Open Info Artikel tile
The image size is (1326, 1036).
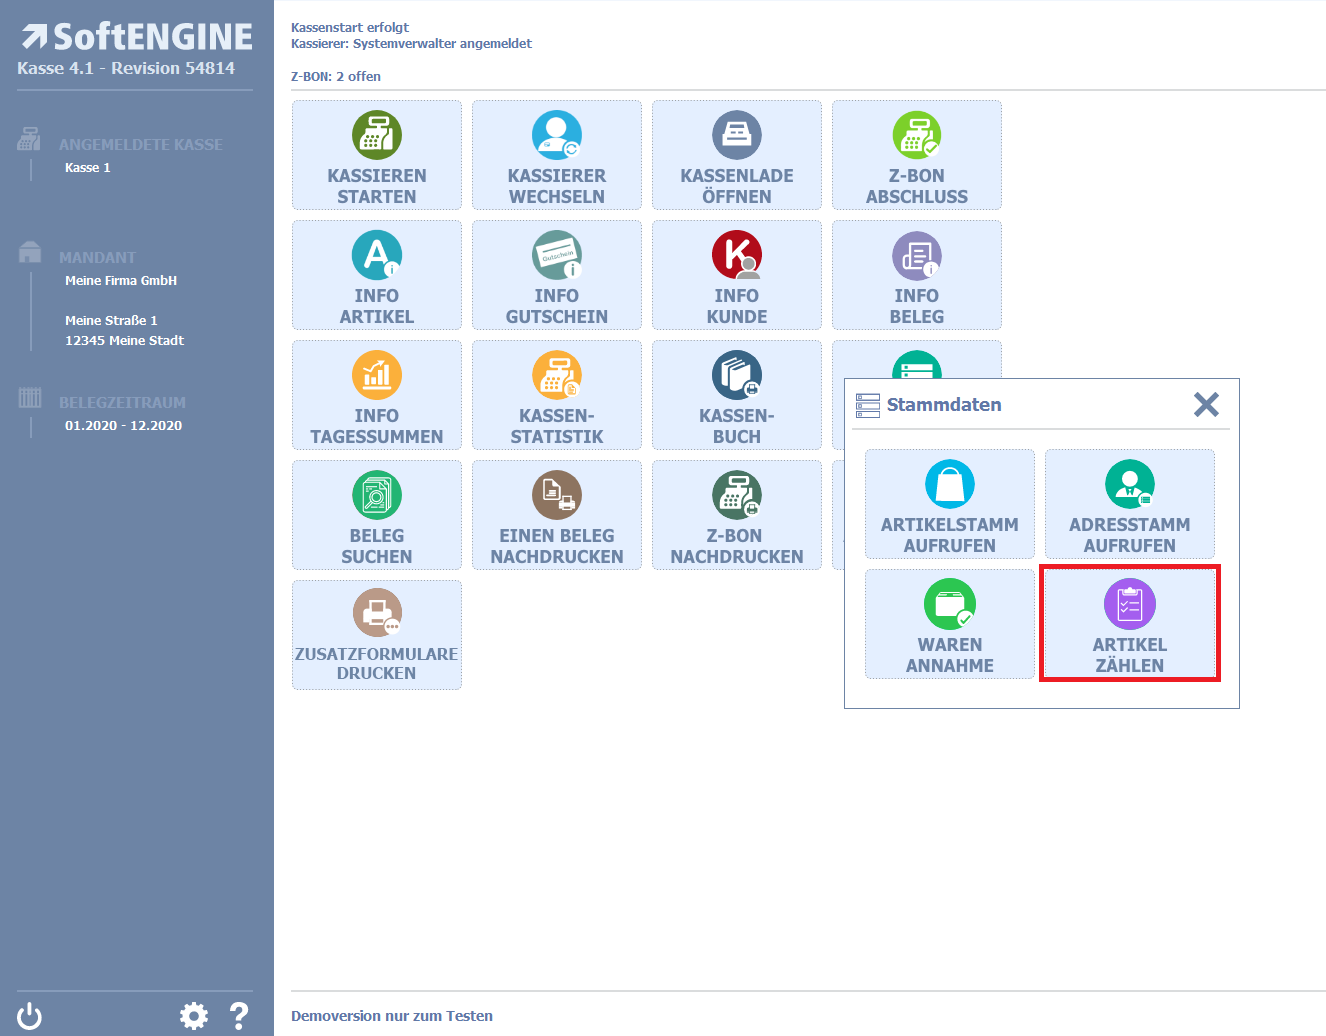377,275
